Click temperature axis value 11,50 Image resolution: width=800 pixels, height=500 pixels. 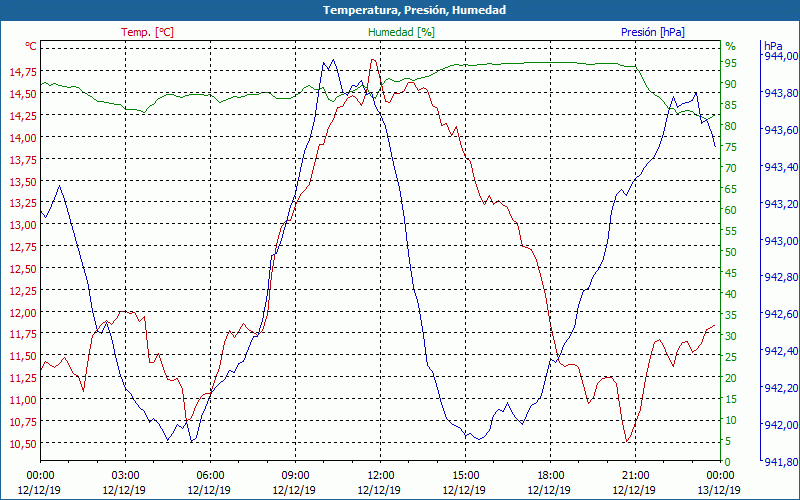23,356
